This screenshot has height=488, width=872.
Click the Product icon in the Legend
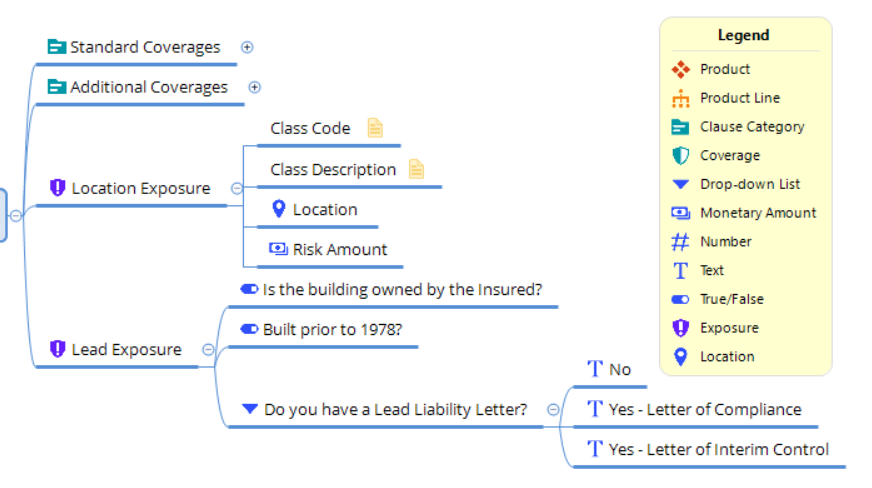pyautogui.click(x=681, y=69)
